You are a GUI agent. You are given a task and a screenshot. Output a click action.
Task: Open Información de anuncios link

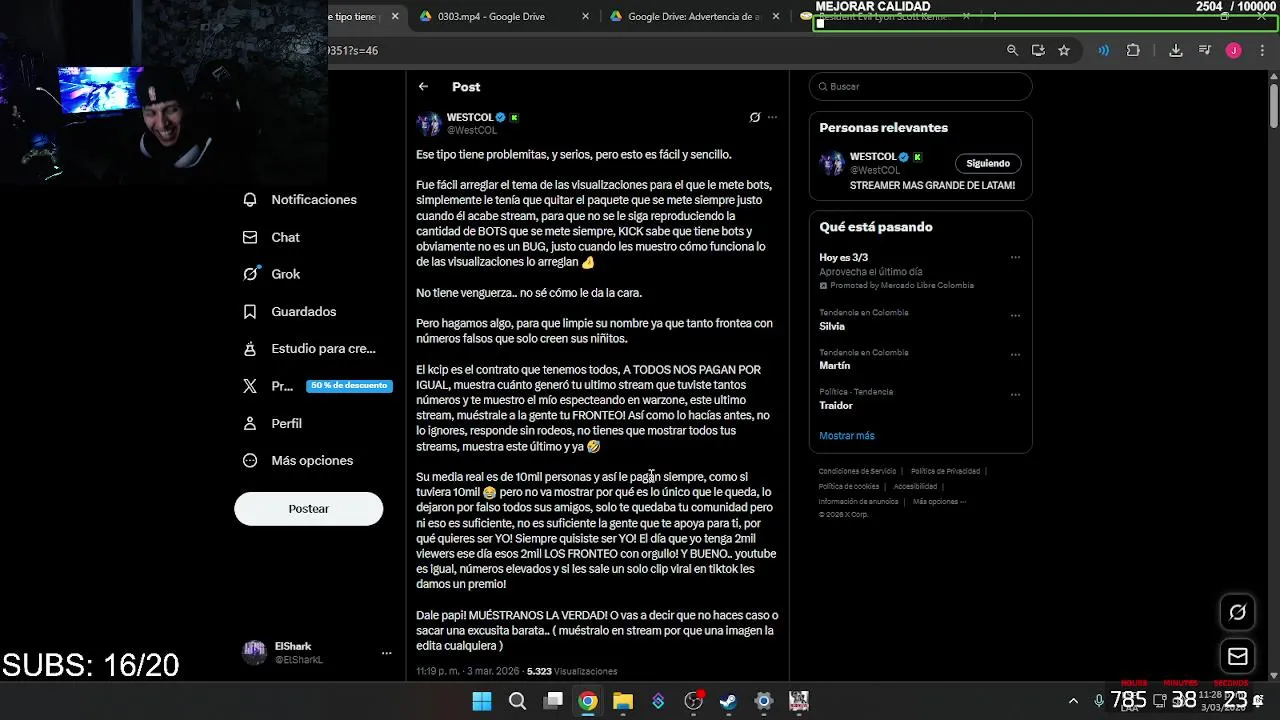pyautogui.click(x=858, y=502)
